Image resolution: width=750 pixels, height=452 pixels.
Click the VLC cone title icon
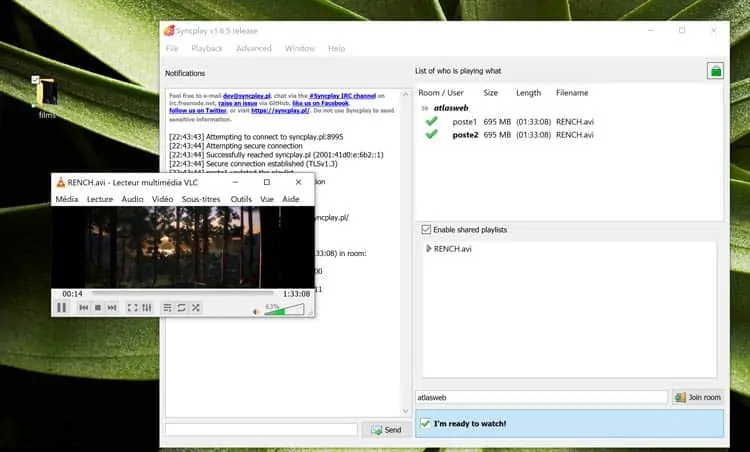pyautogui.click(x=61, y=182)
